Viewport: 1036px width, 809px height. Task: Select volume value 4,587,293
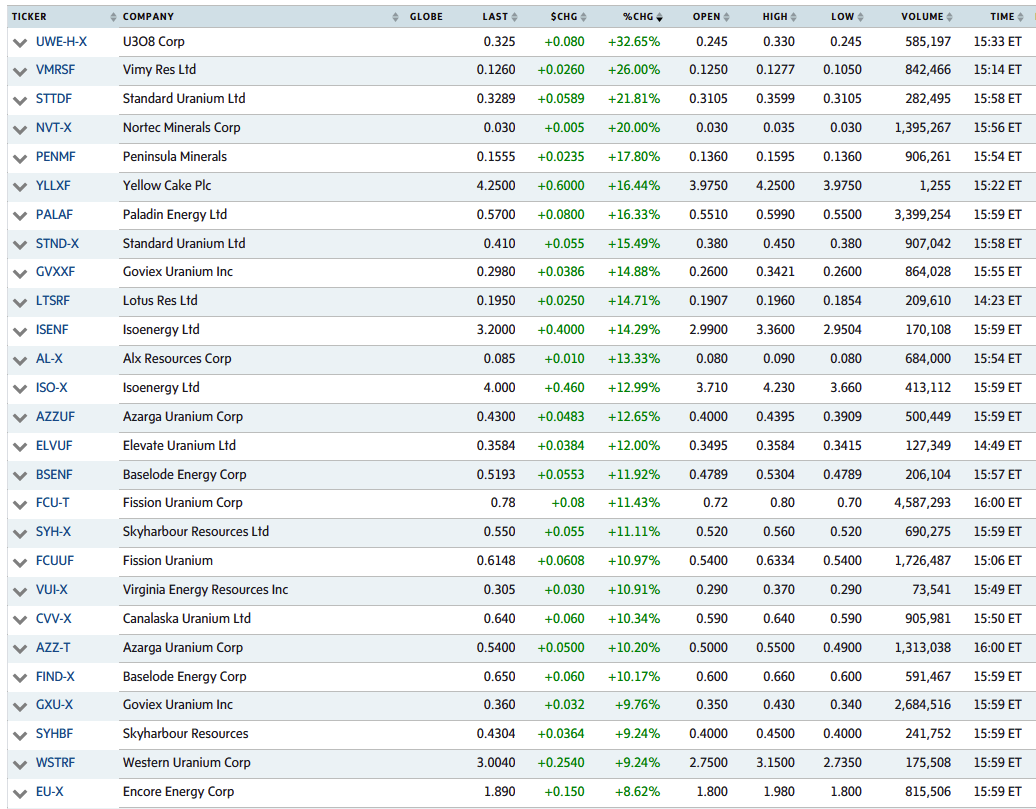coord(922,503)
